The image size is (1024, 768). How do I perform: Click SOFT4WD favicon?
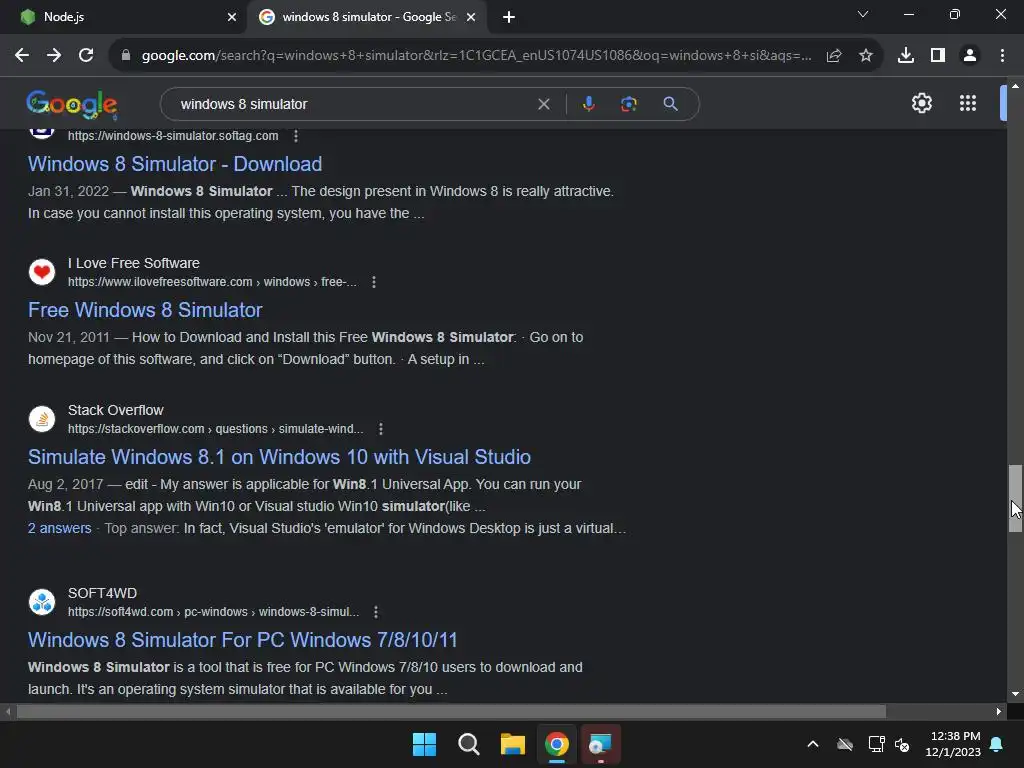(x=42, y=601)
